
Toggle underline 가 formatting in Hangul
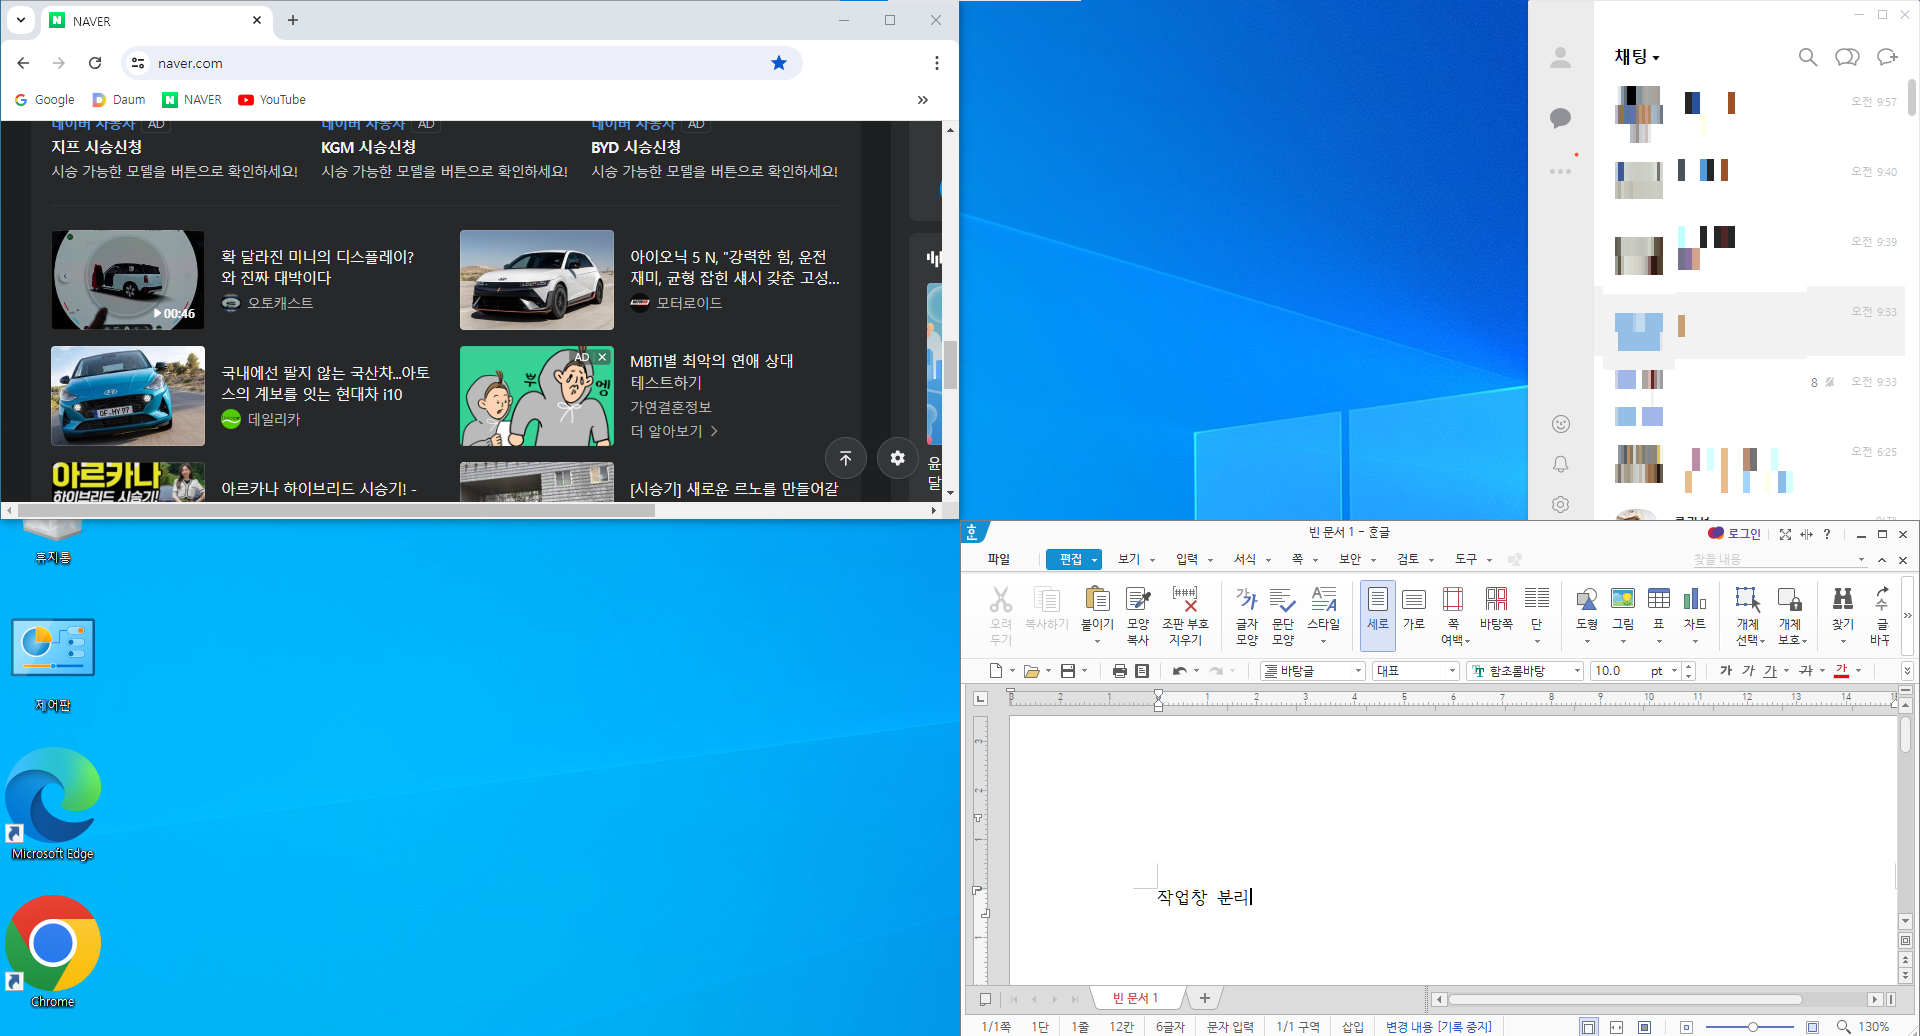(x=1770, y=671)
